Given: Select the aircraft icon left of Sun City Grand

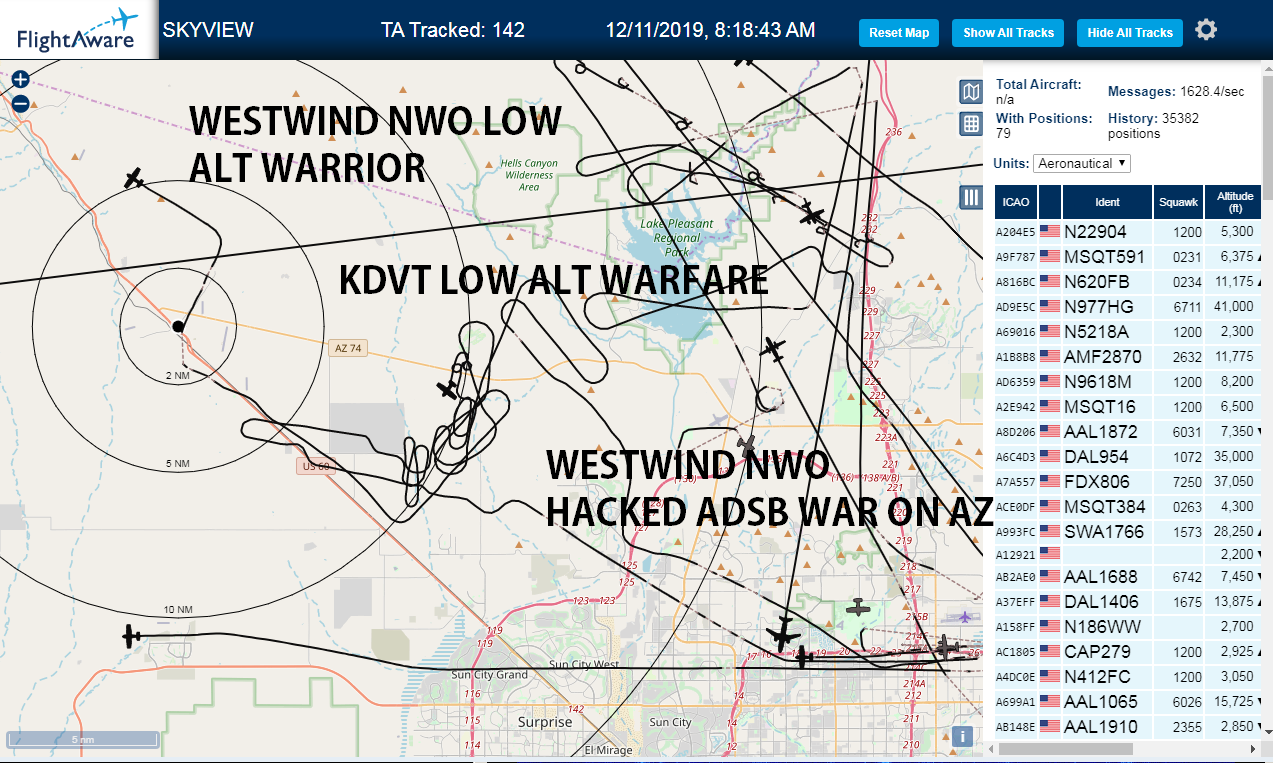Looking at the screenshot, I should 131,635.
